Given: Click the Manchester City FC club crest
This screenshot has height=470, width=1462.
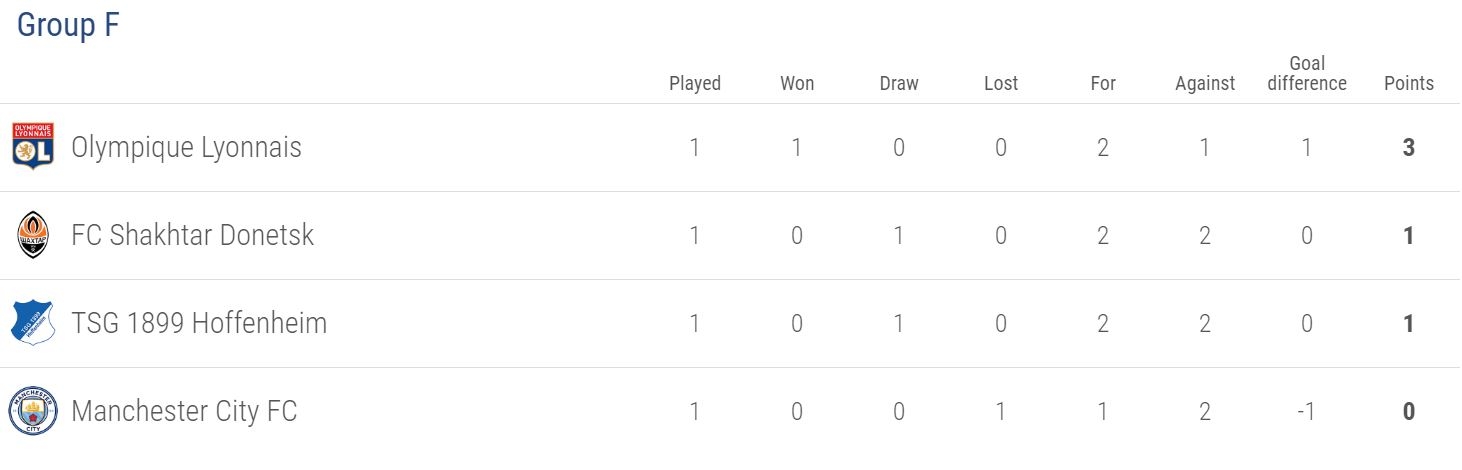Looking at the screenshot, I should pyautogui.click(x=32, y=411).
